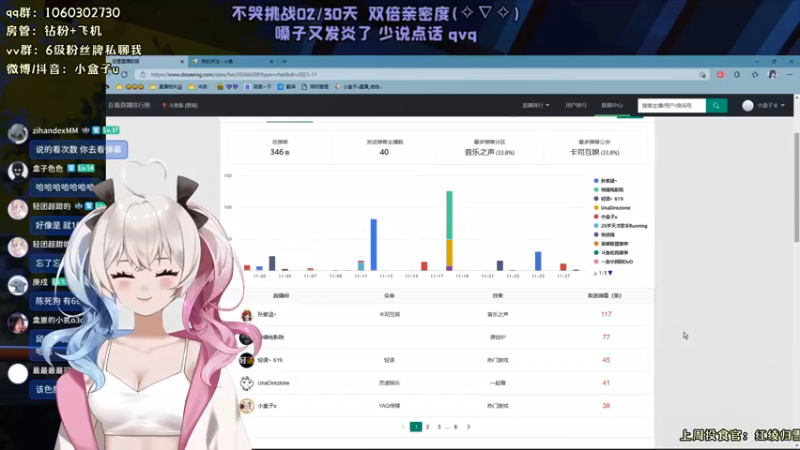
Task: Switch to the first browser tab
Action: point(146,61)
